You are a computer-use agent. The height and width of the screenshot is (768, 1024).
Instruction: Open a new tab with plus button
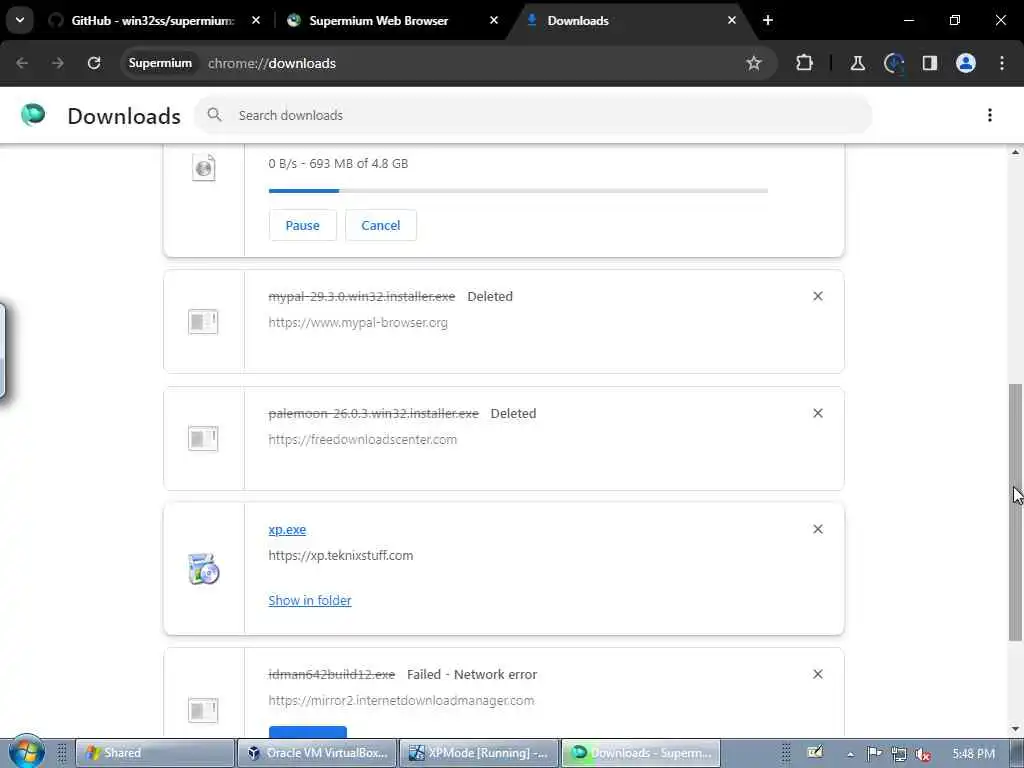tap(768, 21)
